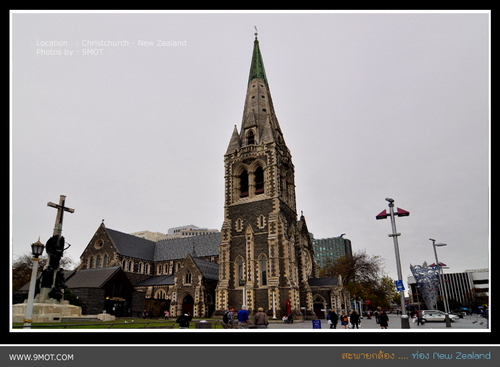Click the 'Location : Christchurch - New Zealand' caption
Screen dimensions: 500x367
111,43
